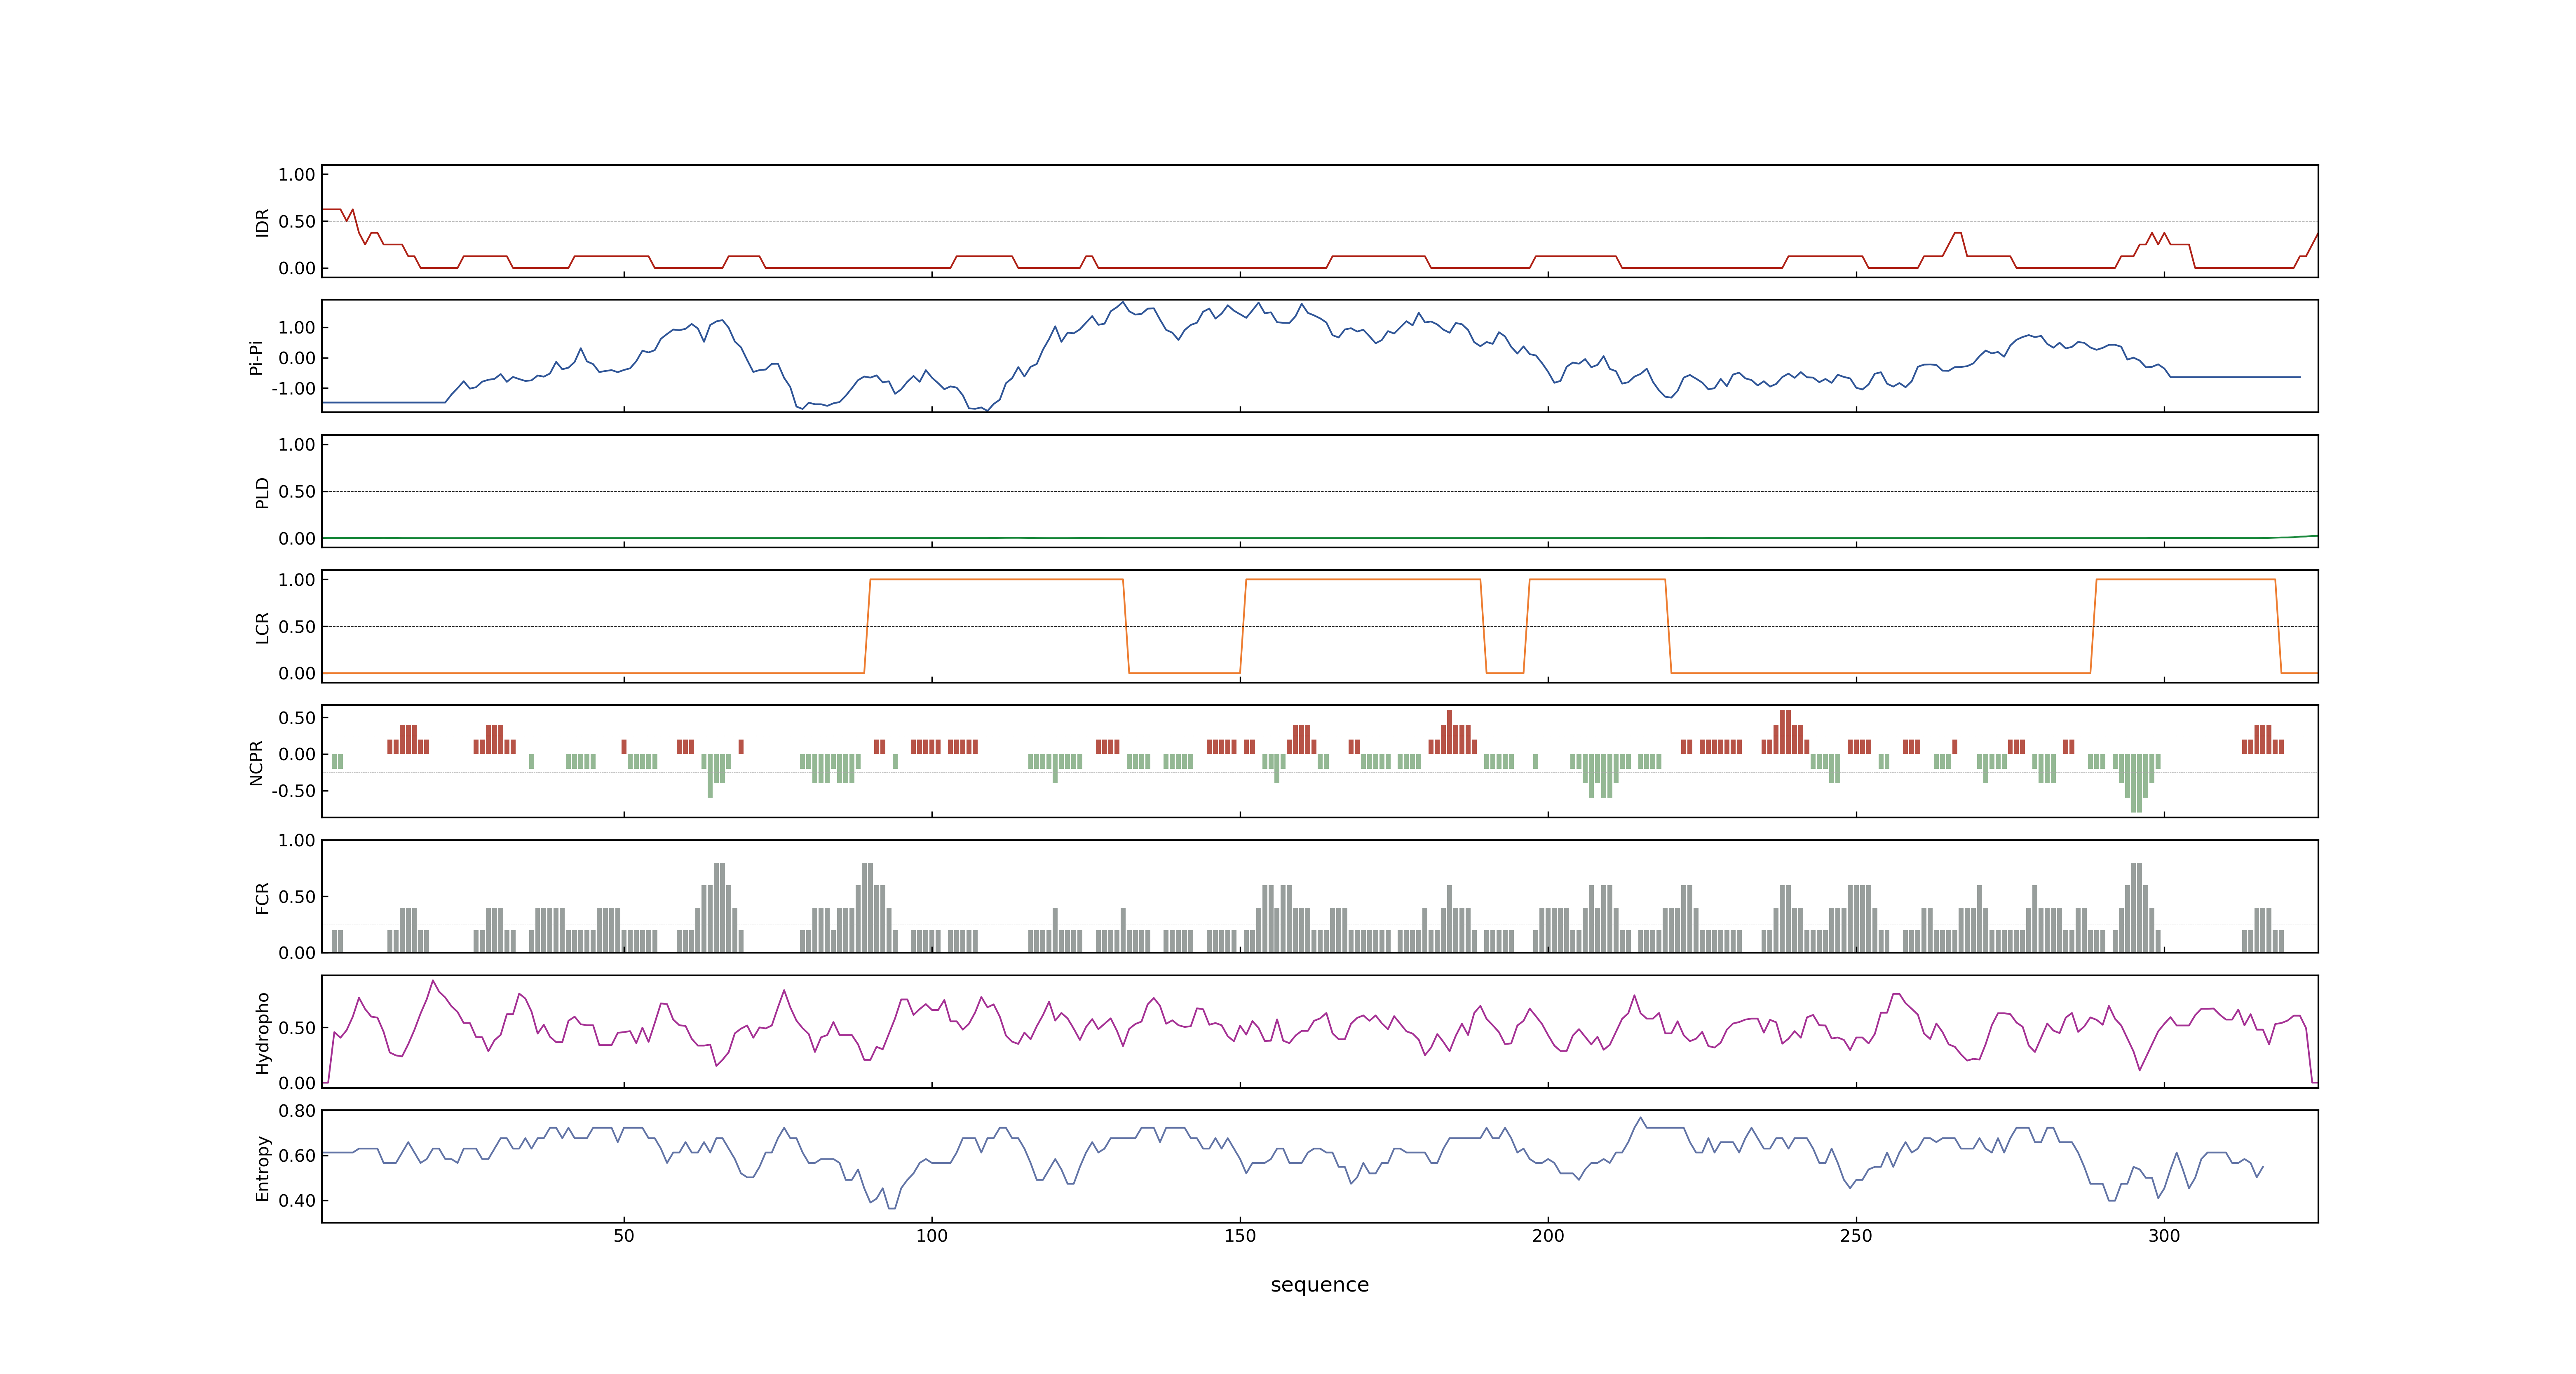
Task: Click the x-axis tick label 50
Action: point(624,1236)
